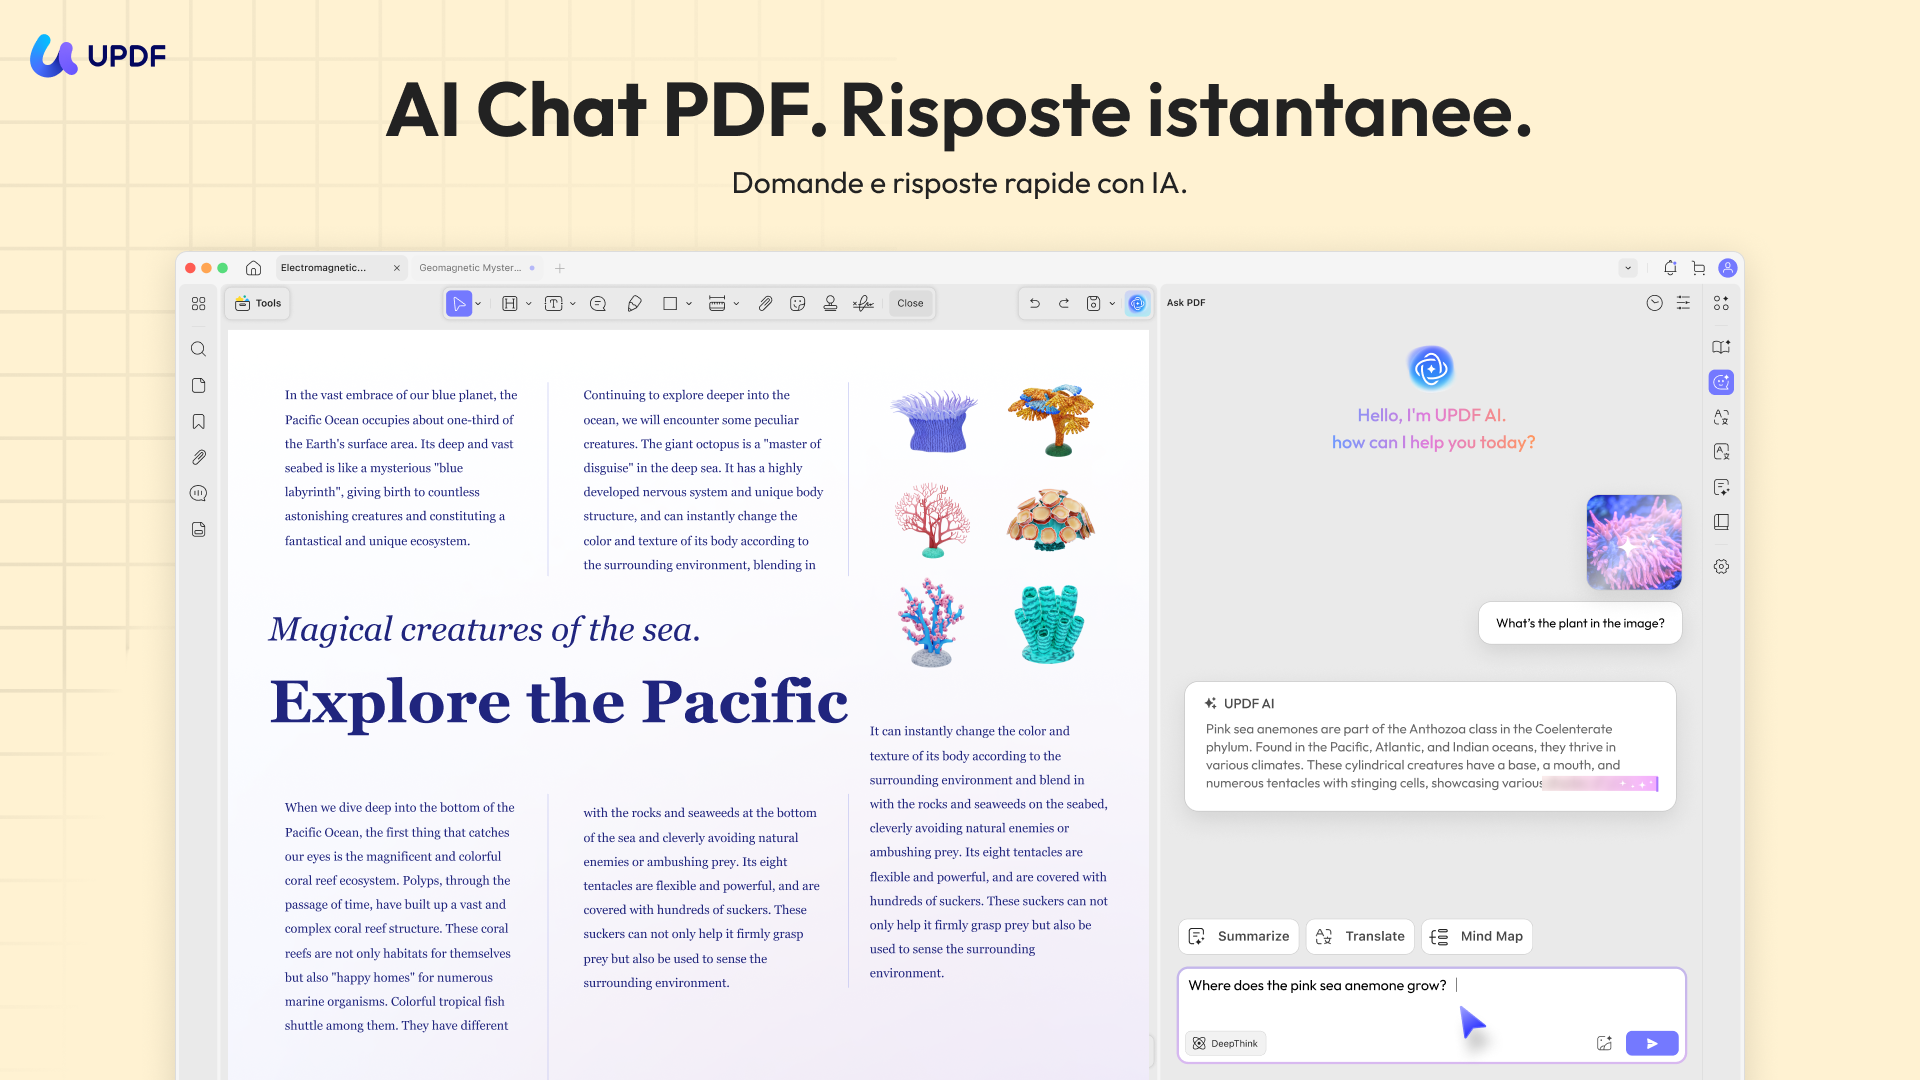Open the sticker tool
Screen dimensions: 1920x1080
(x=797, y=303)
